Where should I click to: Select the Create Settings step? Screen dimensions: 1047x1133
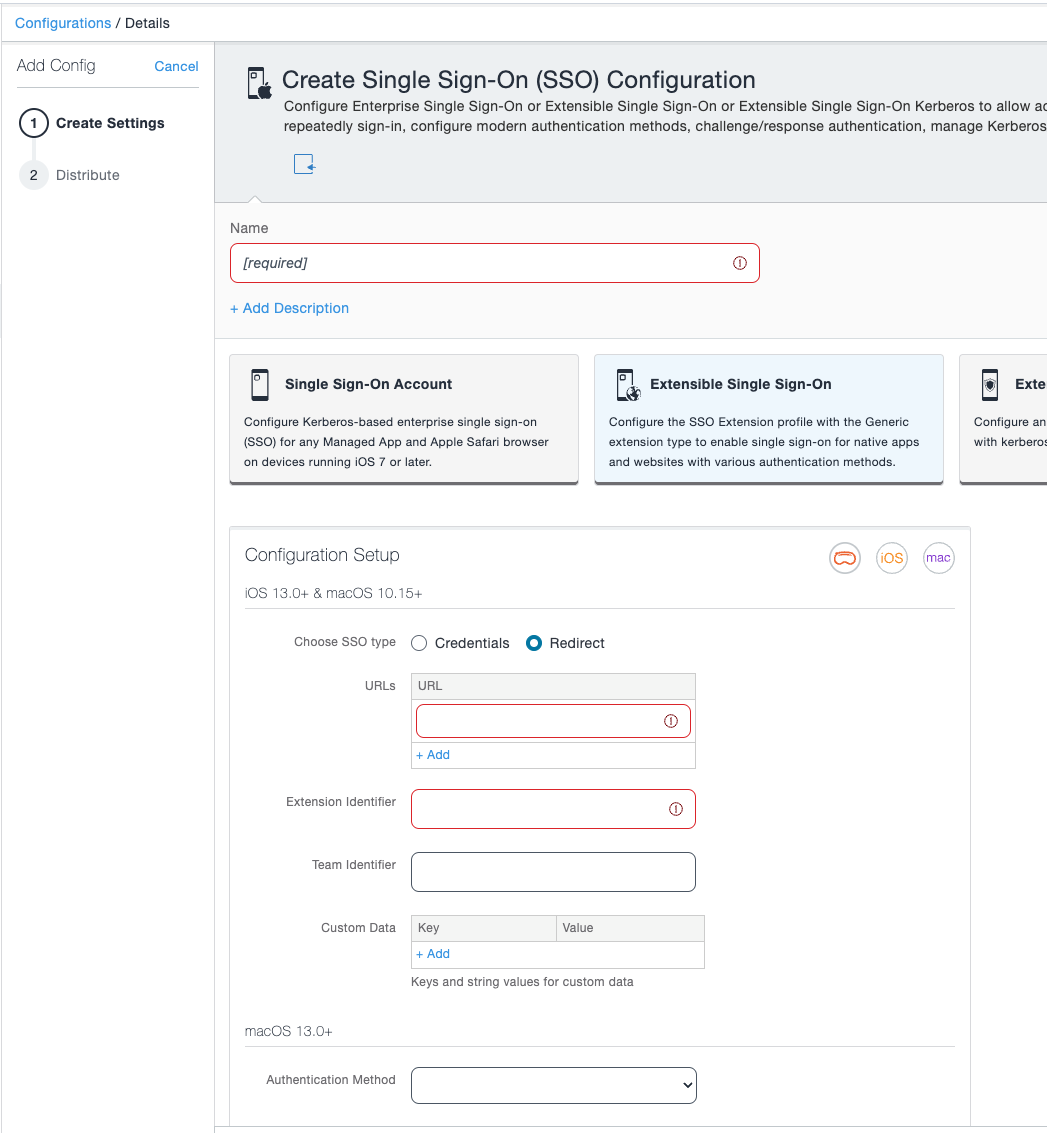(x=110, y=123)
